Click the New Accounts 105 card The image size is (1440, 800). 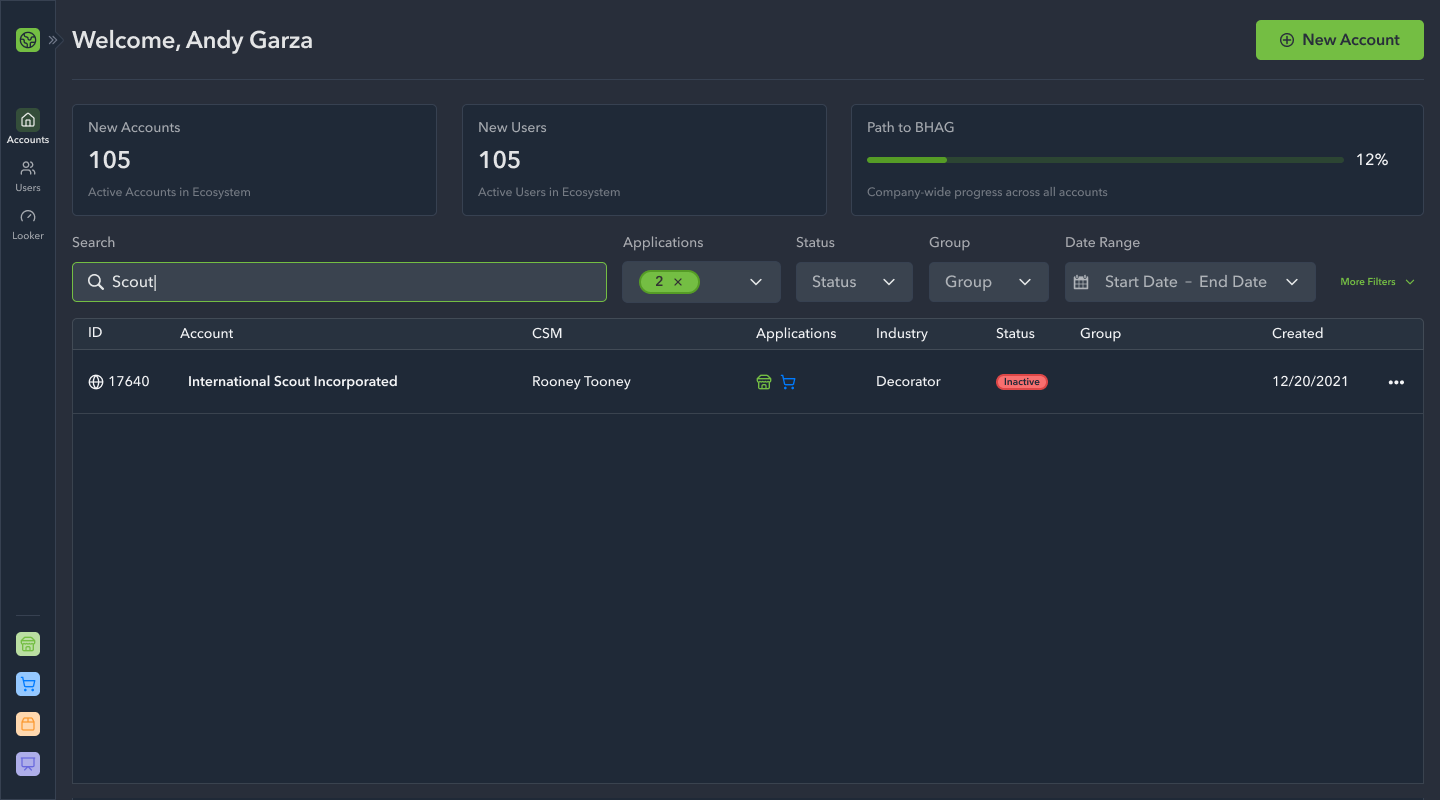pos(254,160)
